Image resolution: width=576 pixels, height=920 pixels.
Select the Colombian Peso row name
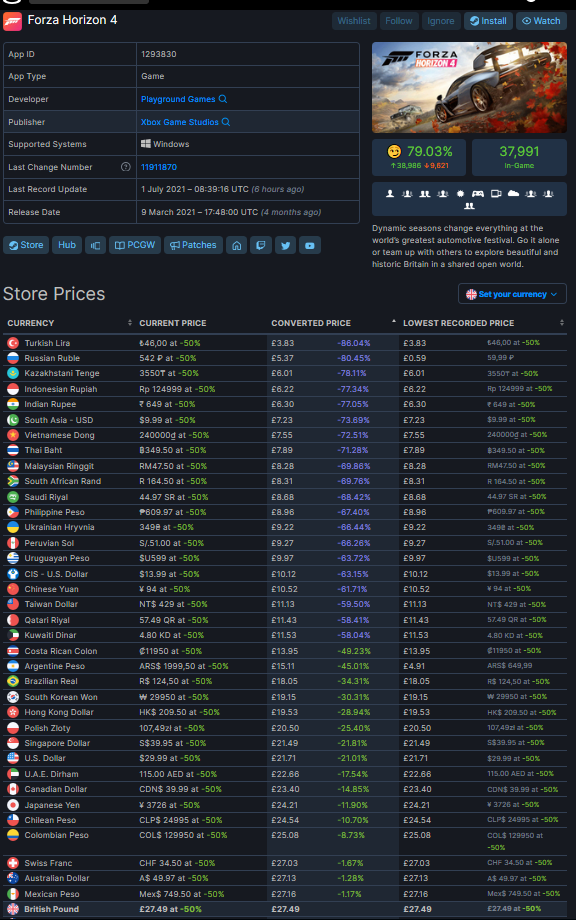point(56,835)
